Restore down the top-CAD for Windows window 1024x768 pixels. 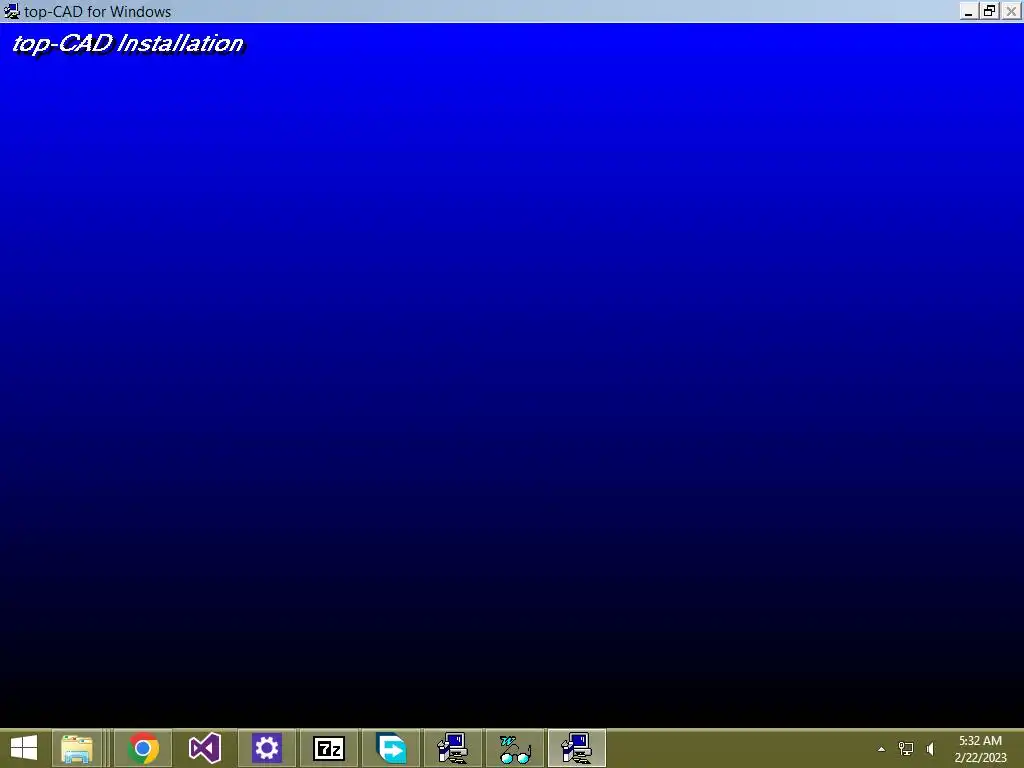point(990,11)
